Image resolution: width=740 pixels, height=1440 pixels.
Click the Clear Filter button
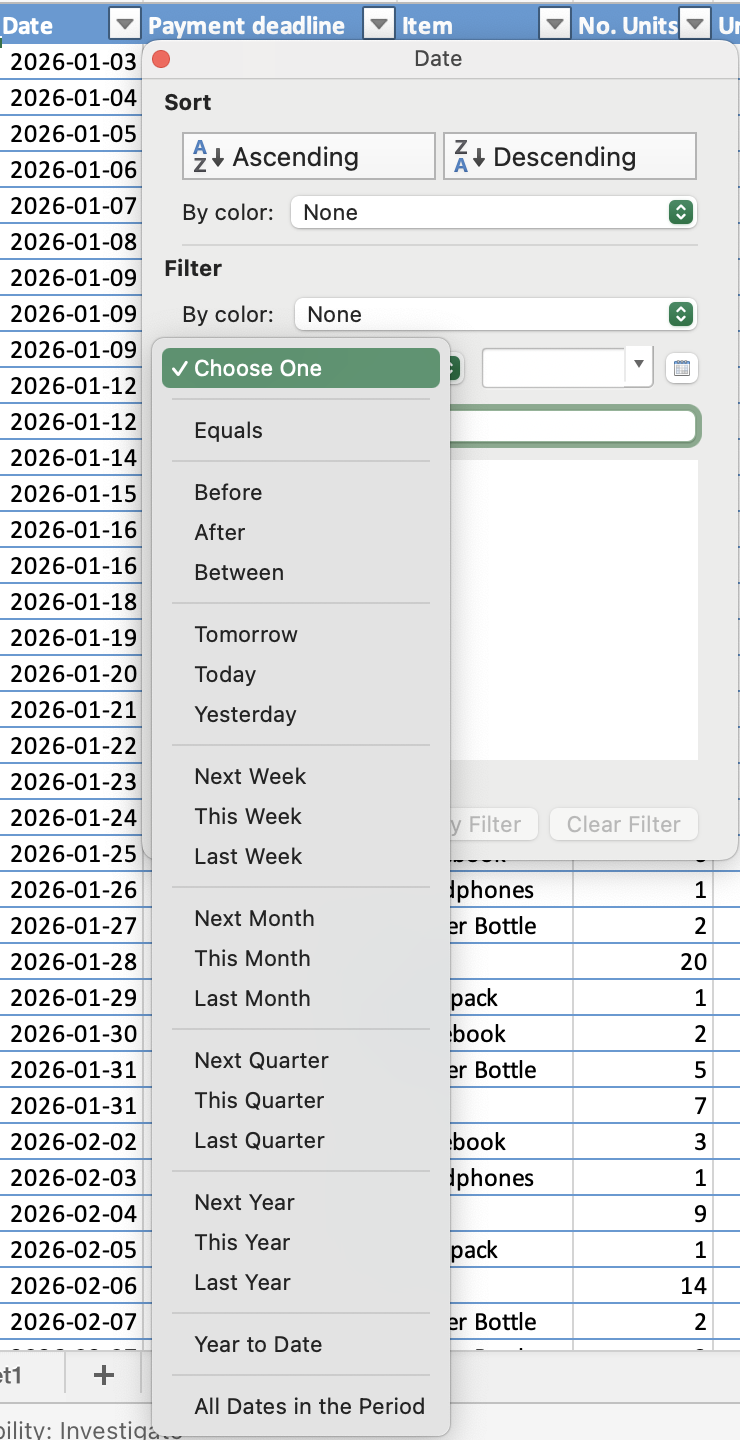[x=623, y=824]
